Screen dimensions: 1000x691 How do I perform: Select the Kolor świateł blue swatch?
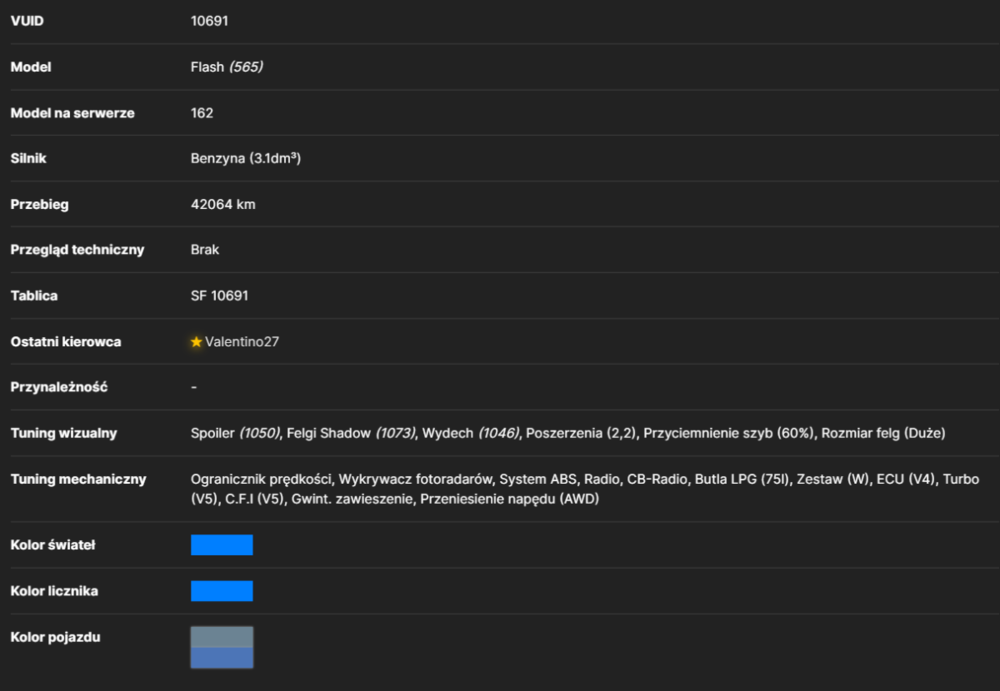coord(222,545)
